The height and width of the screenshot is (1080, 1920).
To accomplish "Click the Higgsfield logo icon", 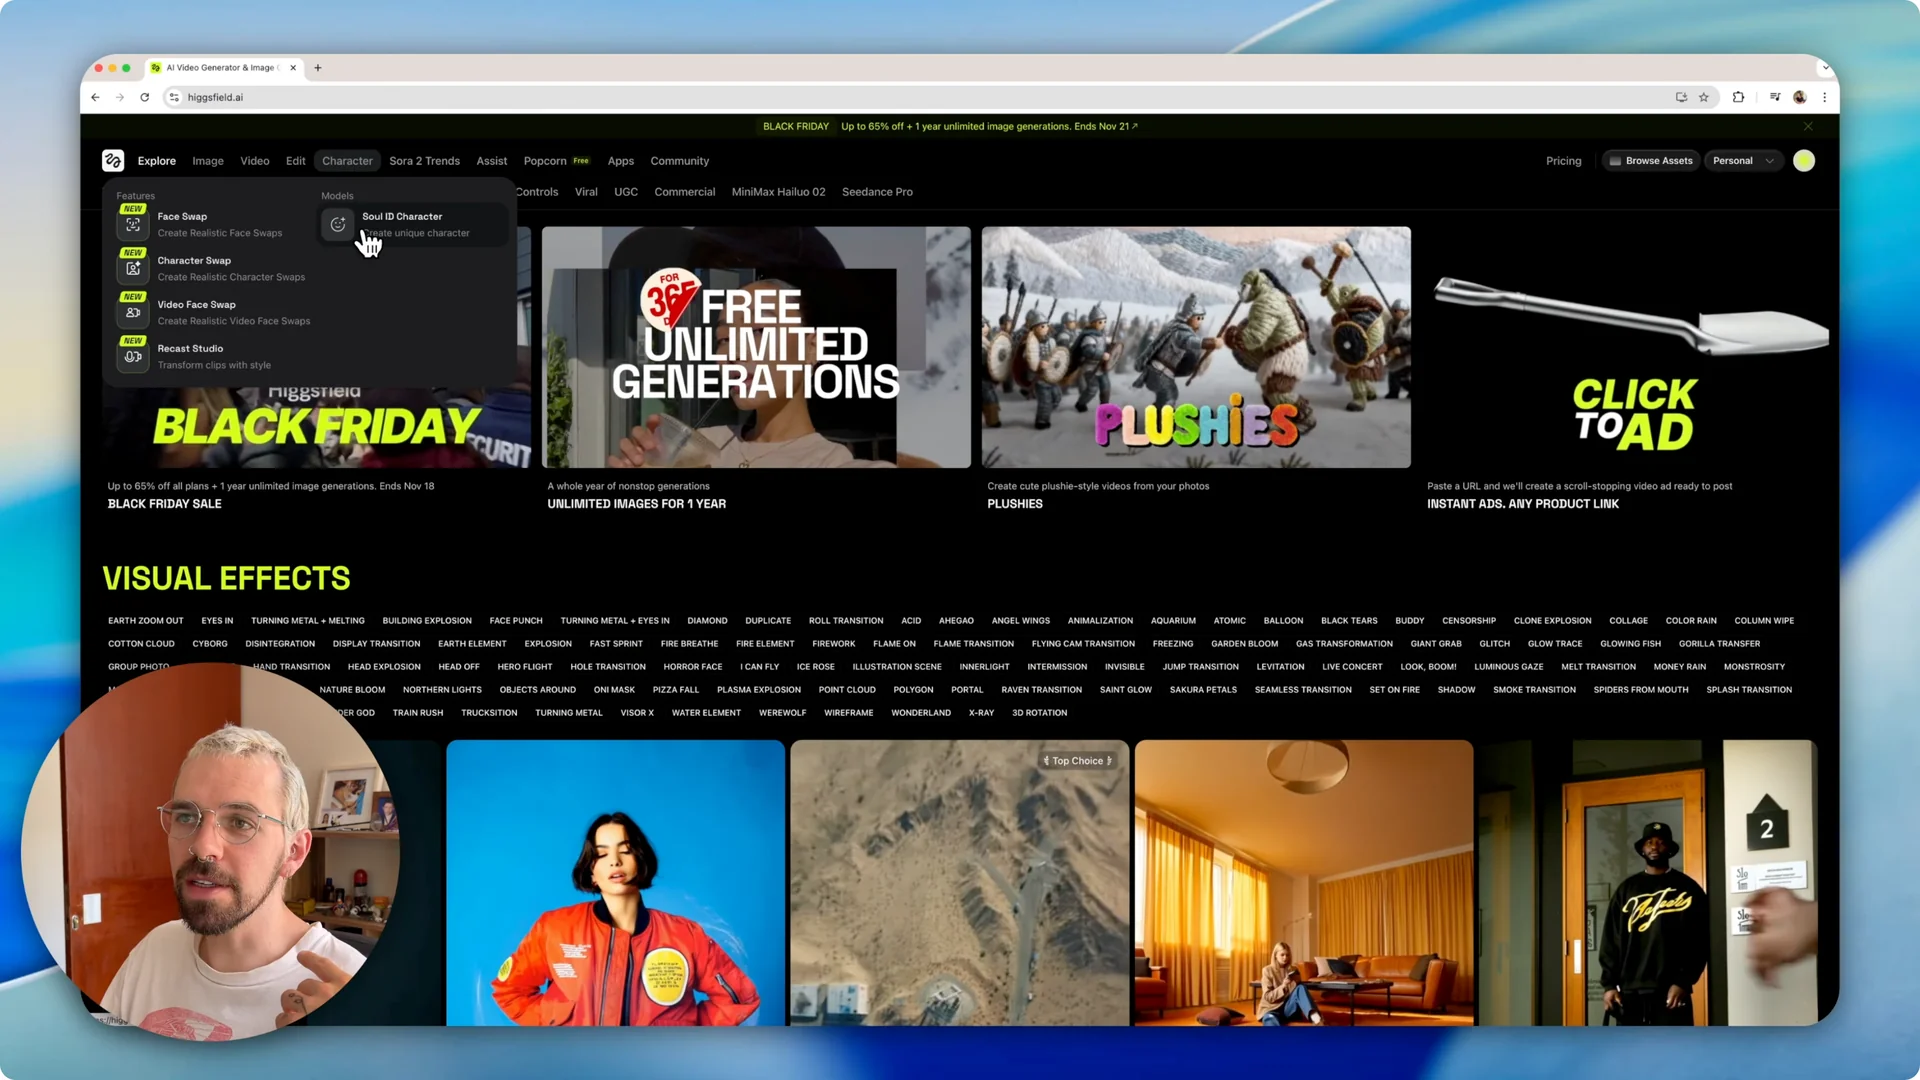I will [x=113, y=161].
